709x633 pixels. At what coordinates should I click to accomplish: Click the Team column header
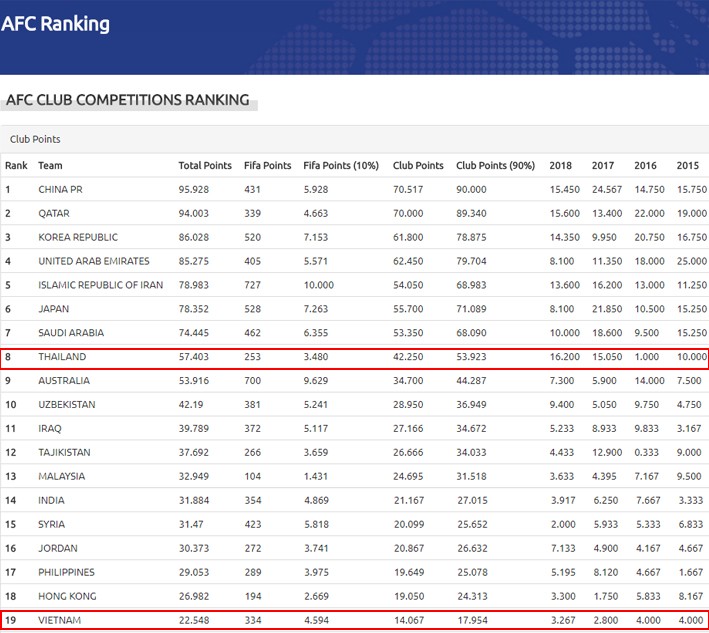click(x=50, y=165)
